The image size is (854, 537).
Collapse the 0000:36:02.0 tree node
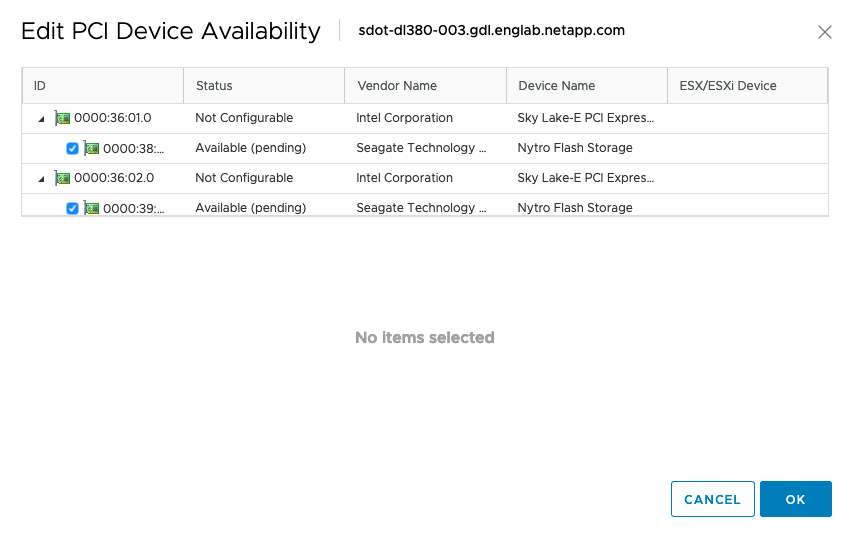tap(41, 179)
